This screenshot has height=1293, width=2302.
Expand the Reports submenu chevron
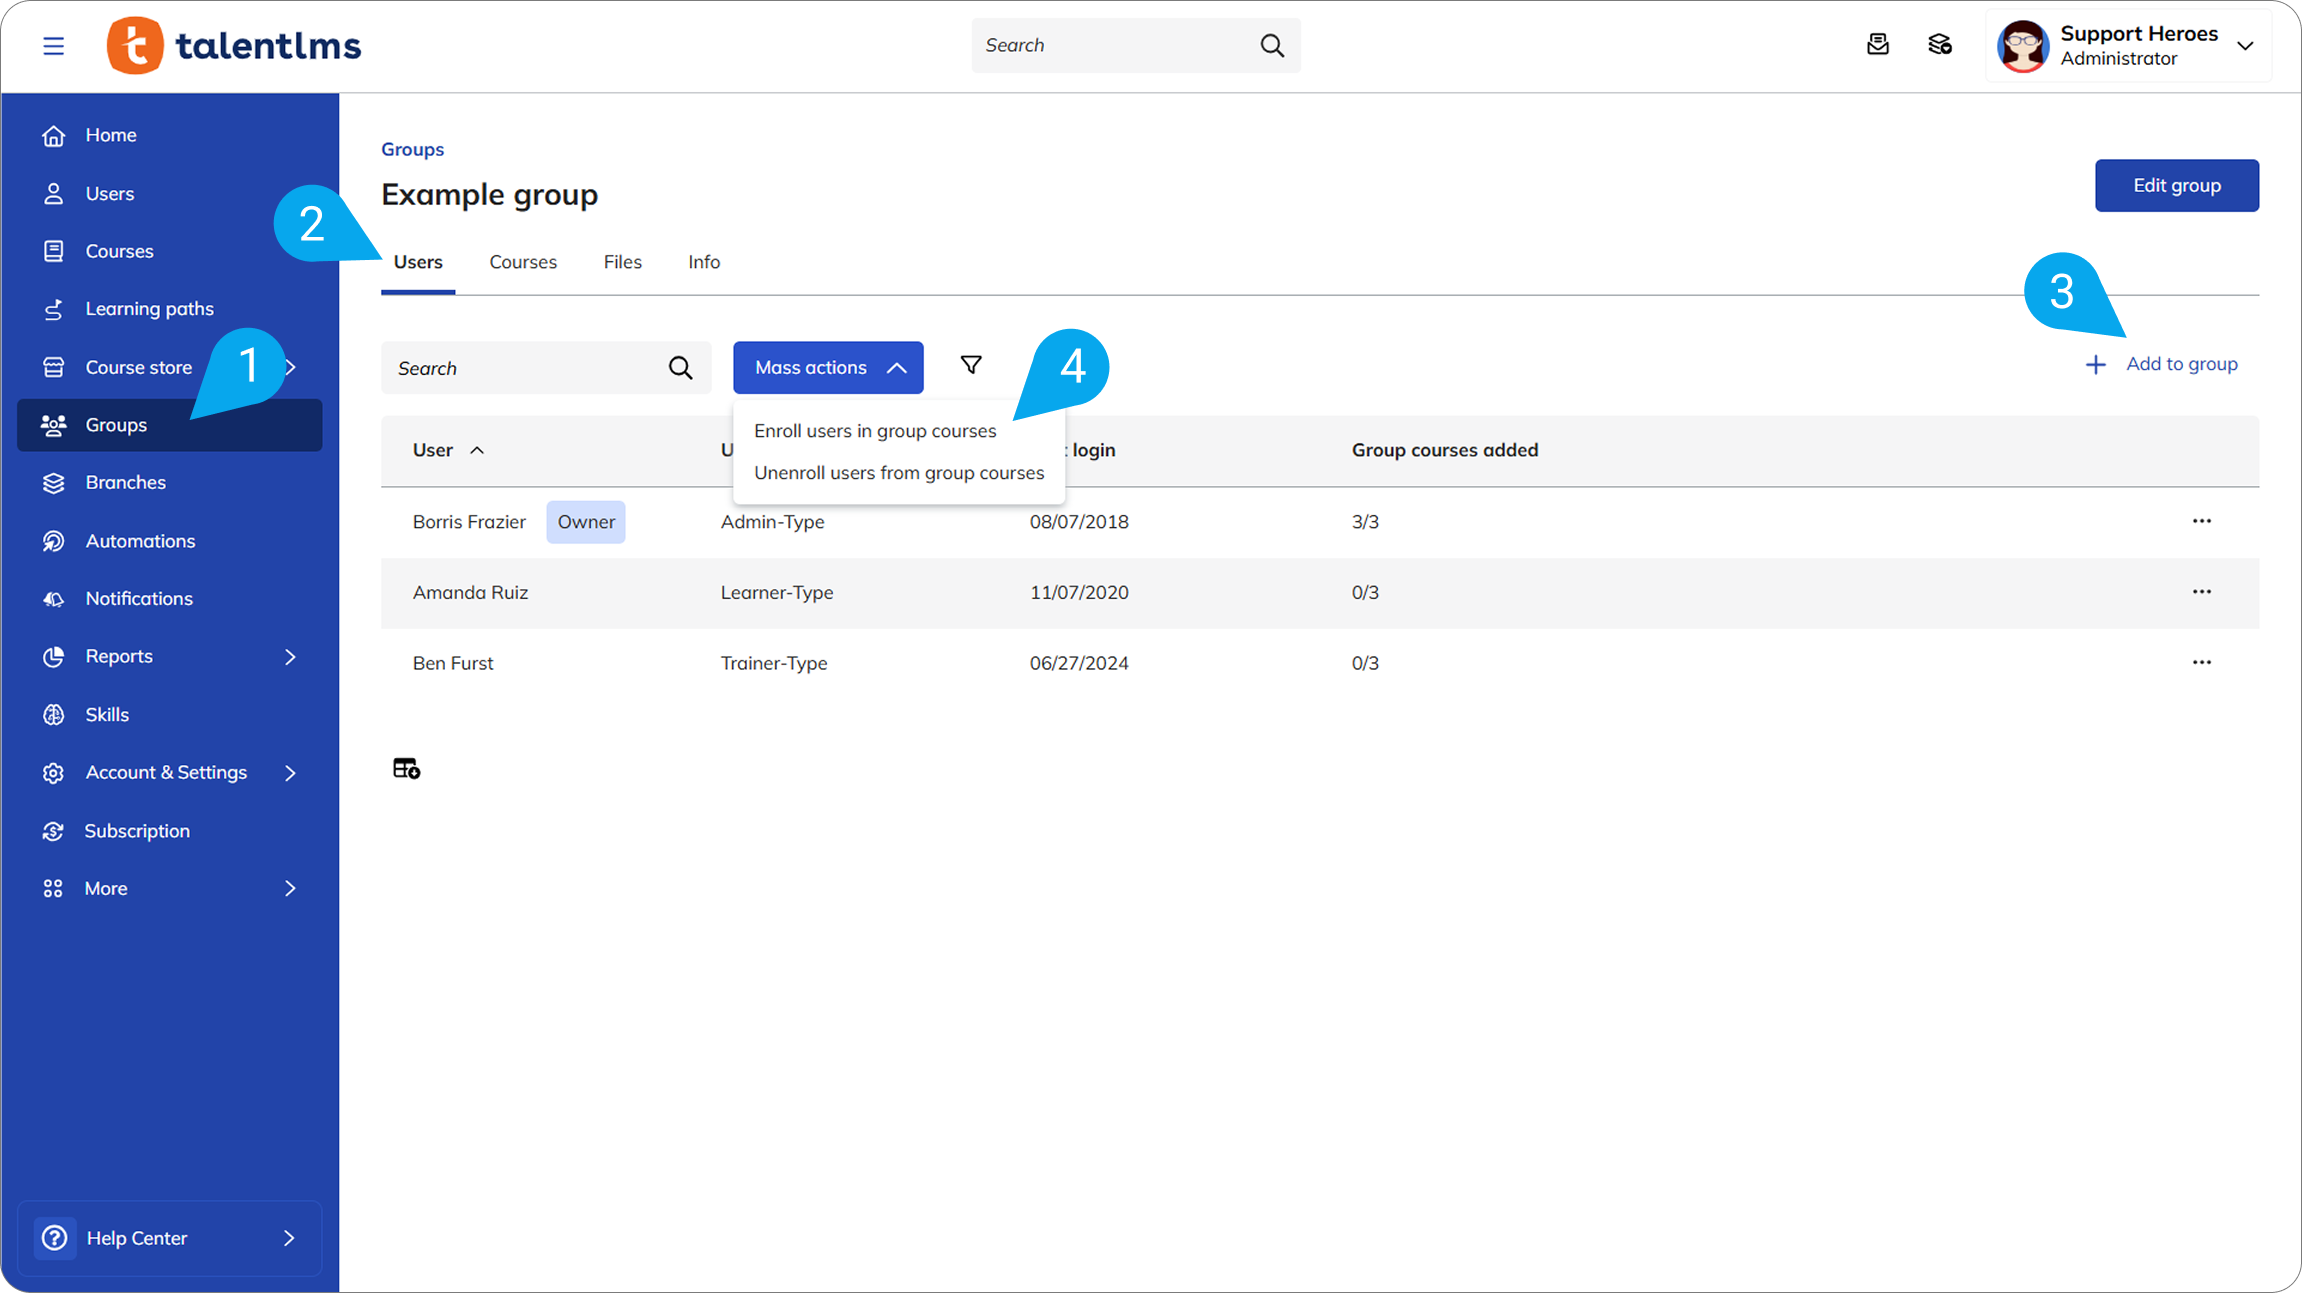pos(290,656)
